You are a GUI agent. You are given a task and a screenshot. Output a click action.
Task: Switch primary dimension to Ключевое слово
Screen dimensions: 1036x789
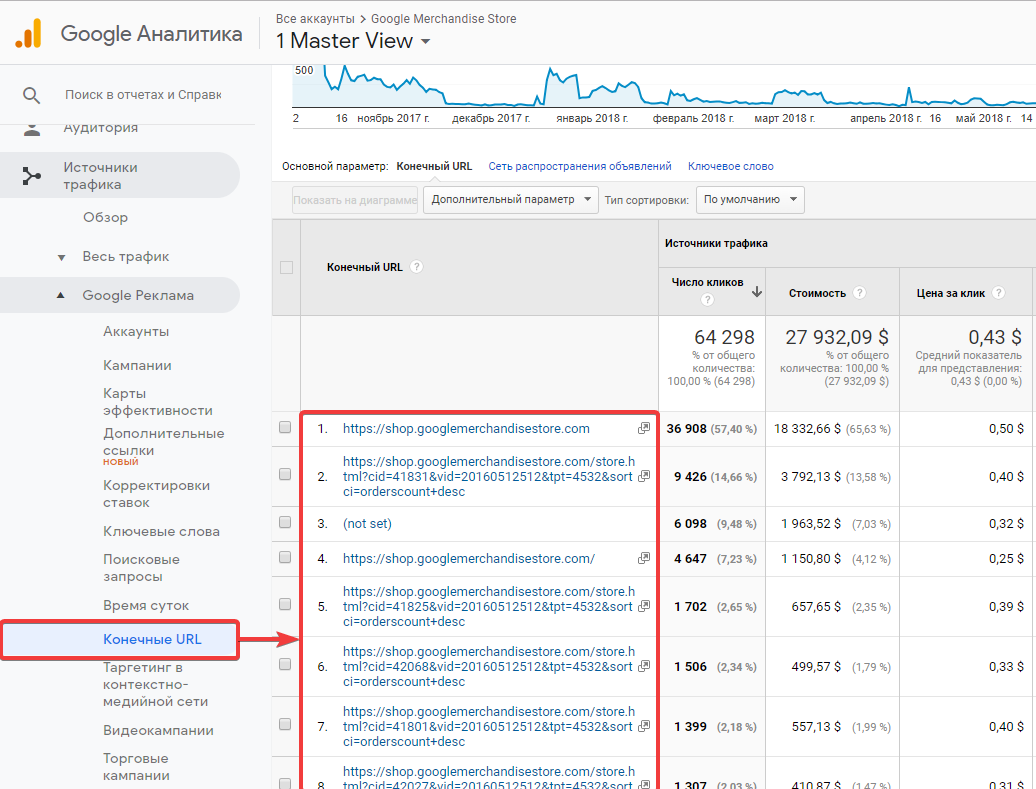(x=730, y=167)
